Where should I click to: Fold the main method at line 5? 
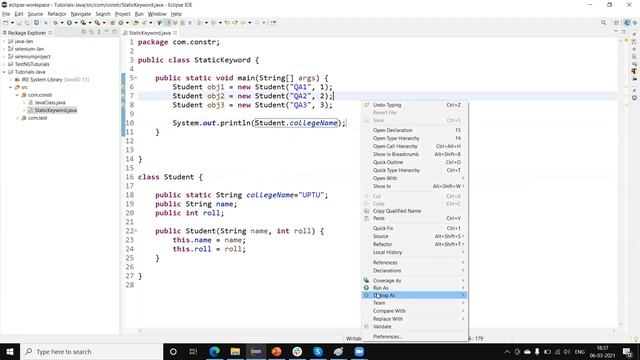click(136, 78)
